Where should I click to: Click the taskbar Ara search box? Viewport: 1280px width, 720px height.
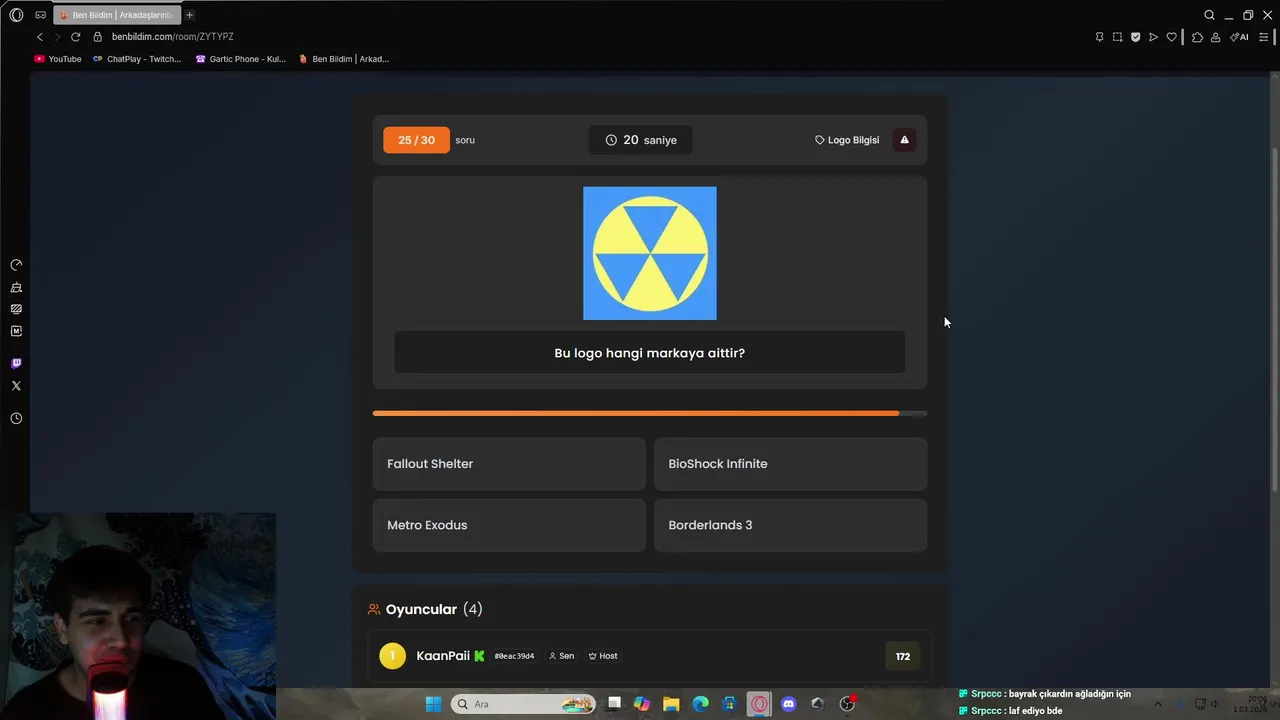pyautogui.click(x=523, y=704)
